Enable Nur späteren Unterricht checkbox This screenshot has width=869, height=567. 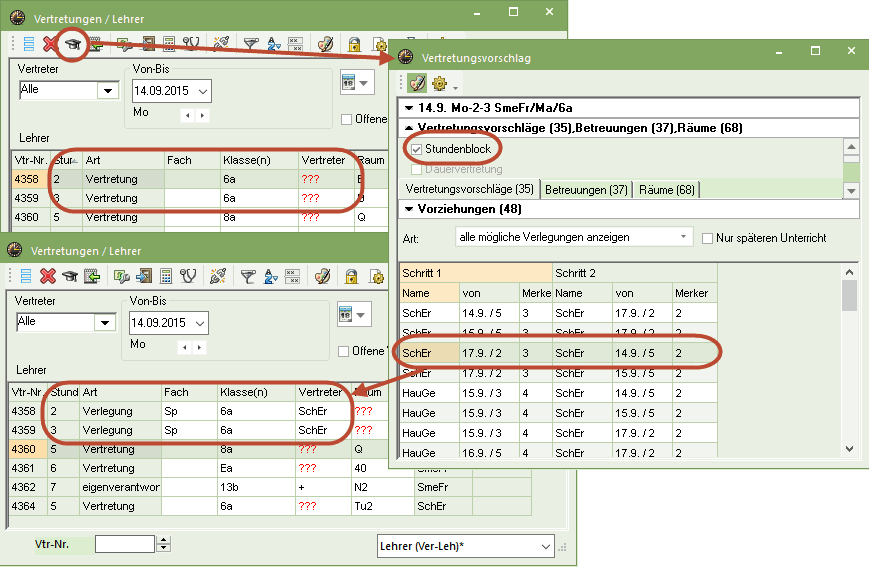707,238
